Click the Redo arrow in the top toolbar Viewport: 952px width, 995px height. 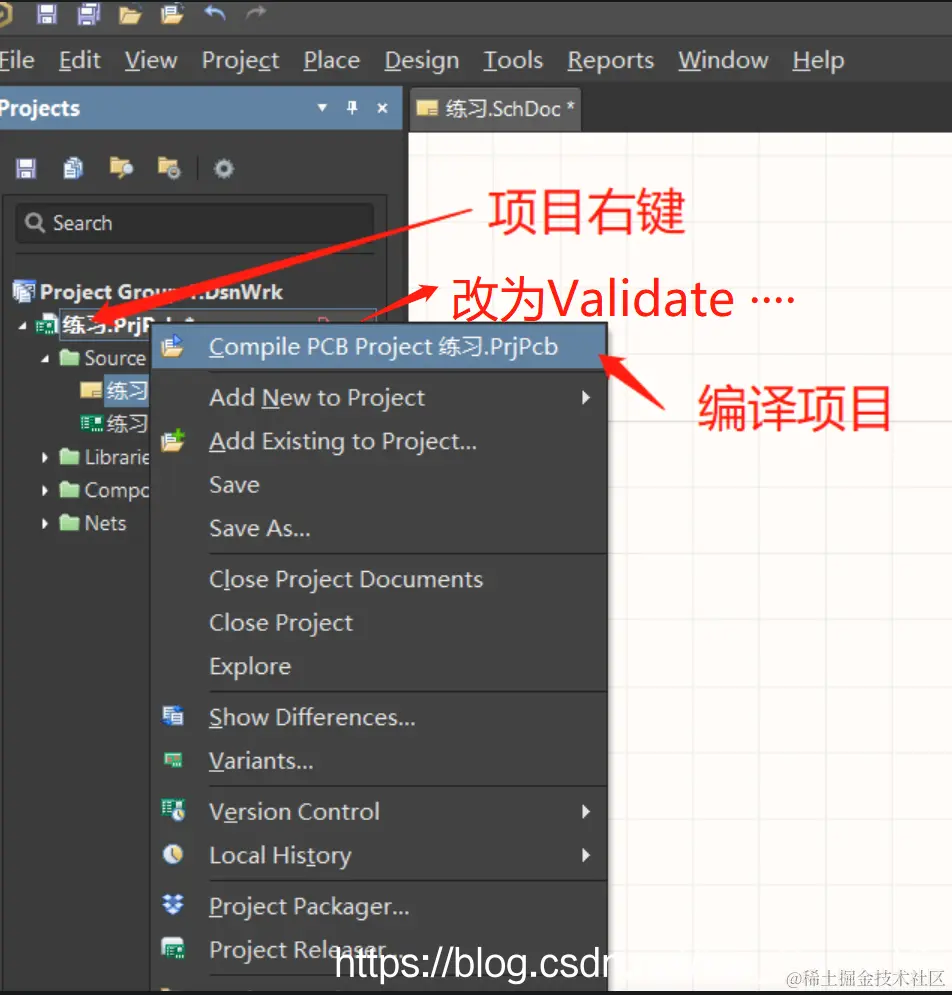click(x=256, y=12)
